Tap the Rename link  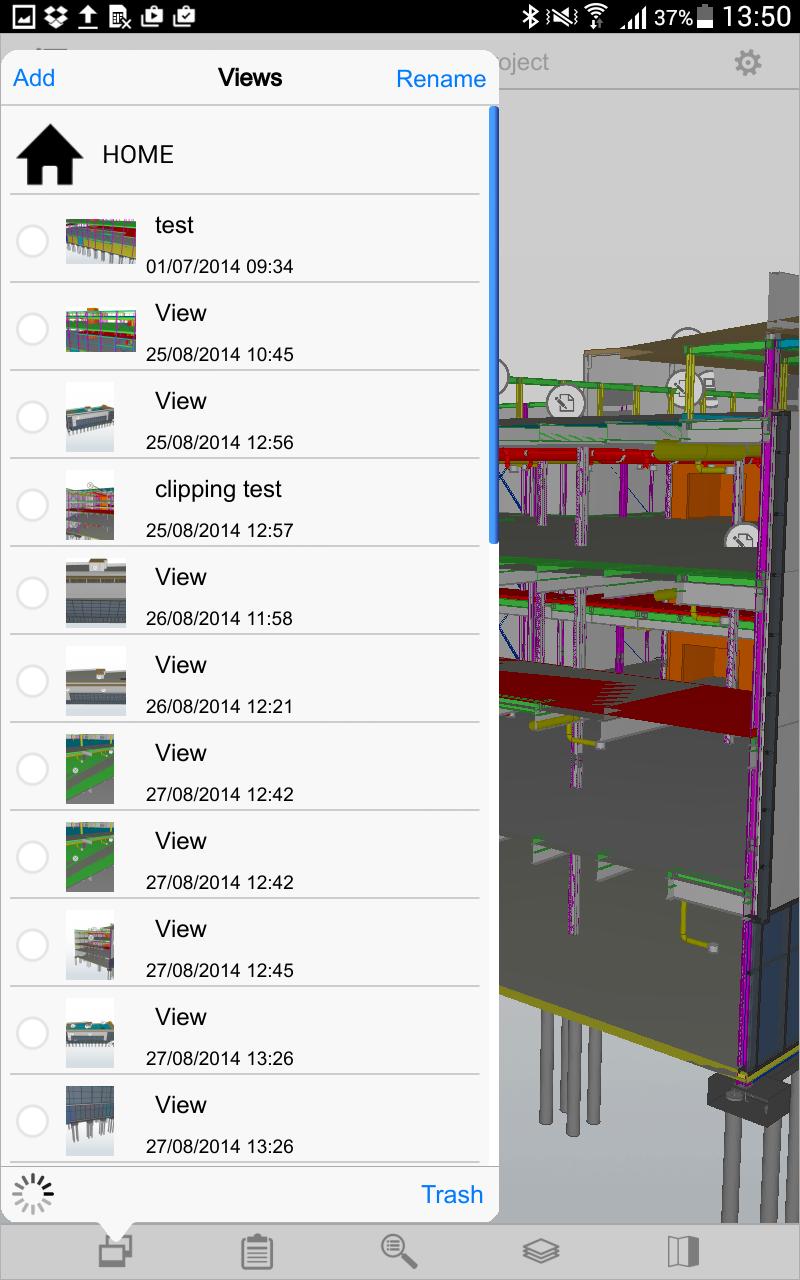[x=441, y=77]
